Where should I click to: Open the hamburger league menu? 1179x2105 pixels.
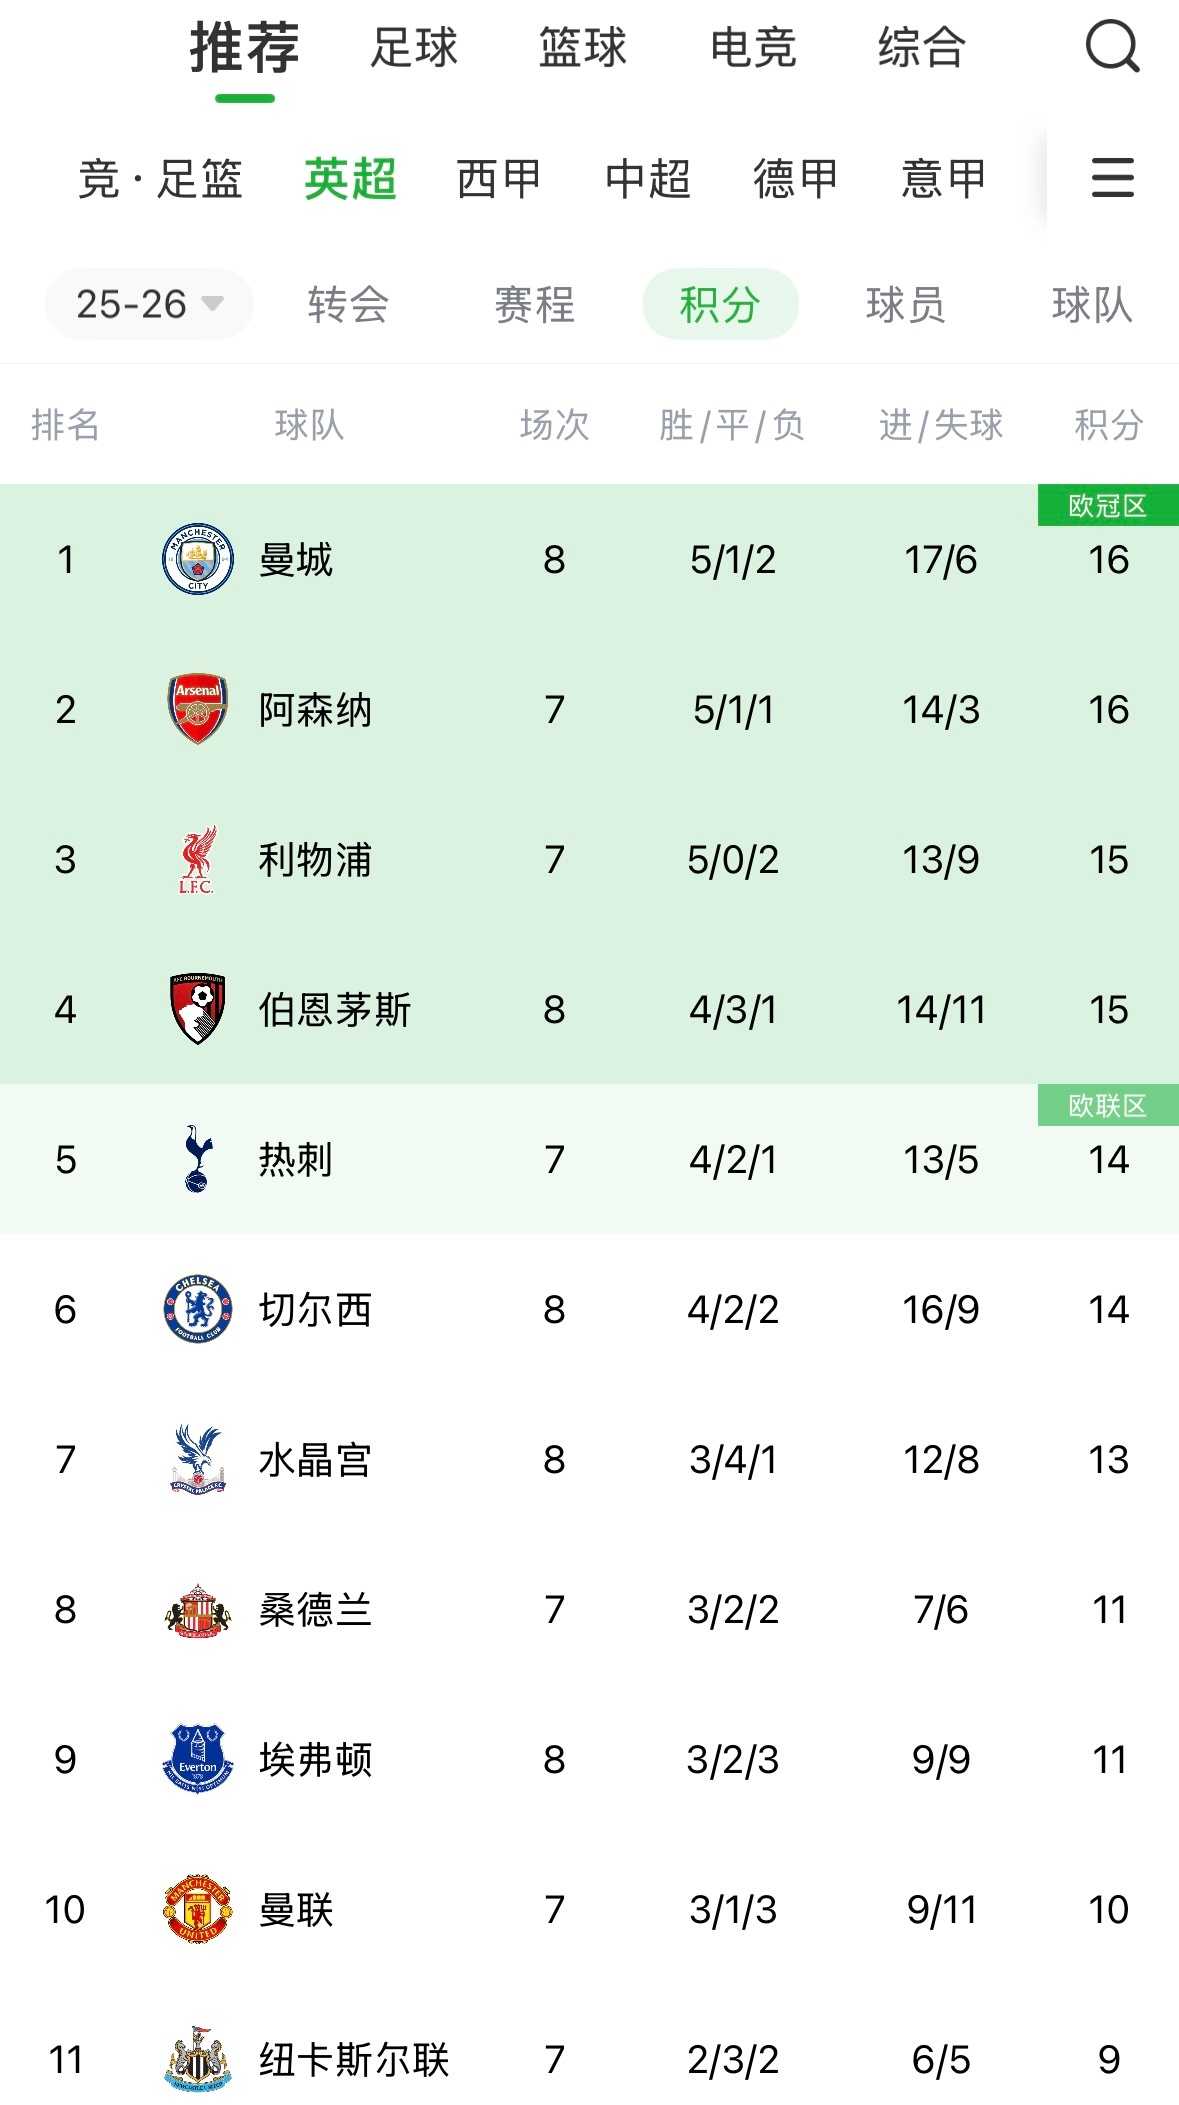[x=1112, y=178]
